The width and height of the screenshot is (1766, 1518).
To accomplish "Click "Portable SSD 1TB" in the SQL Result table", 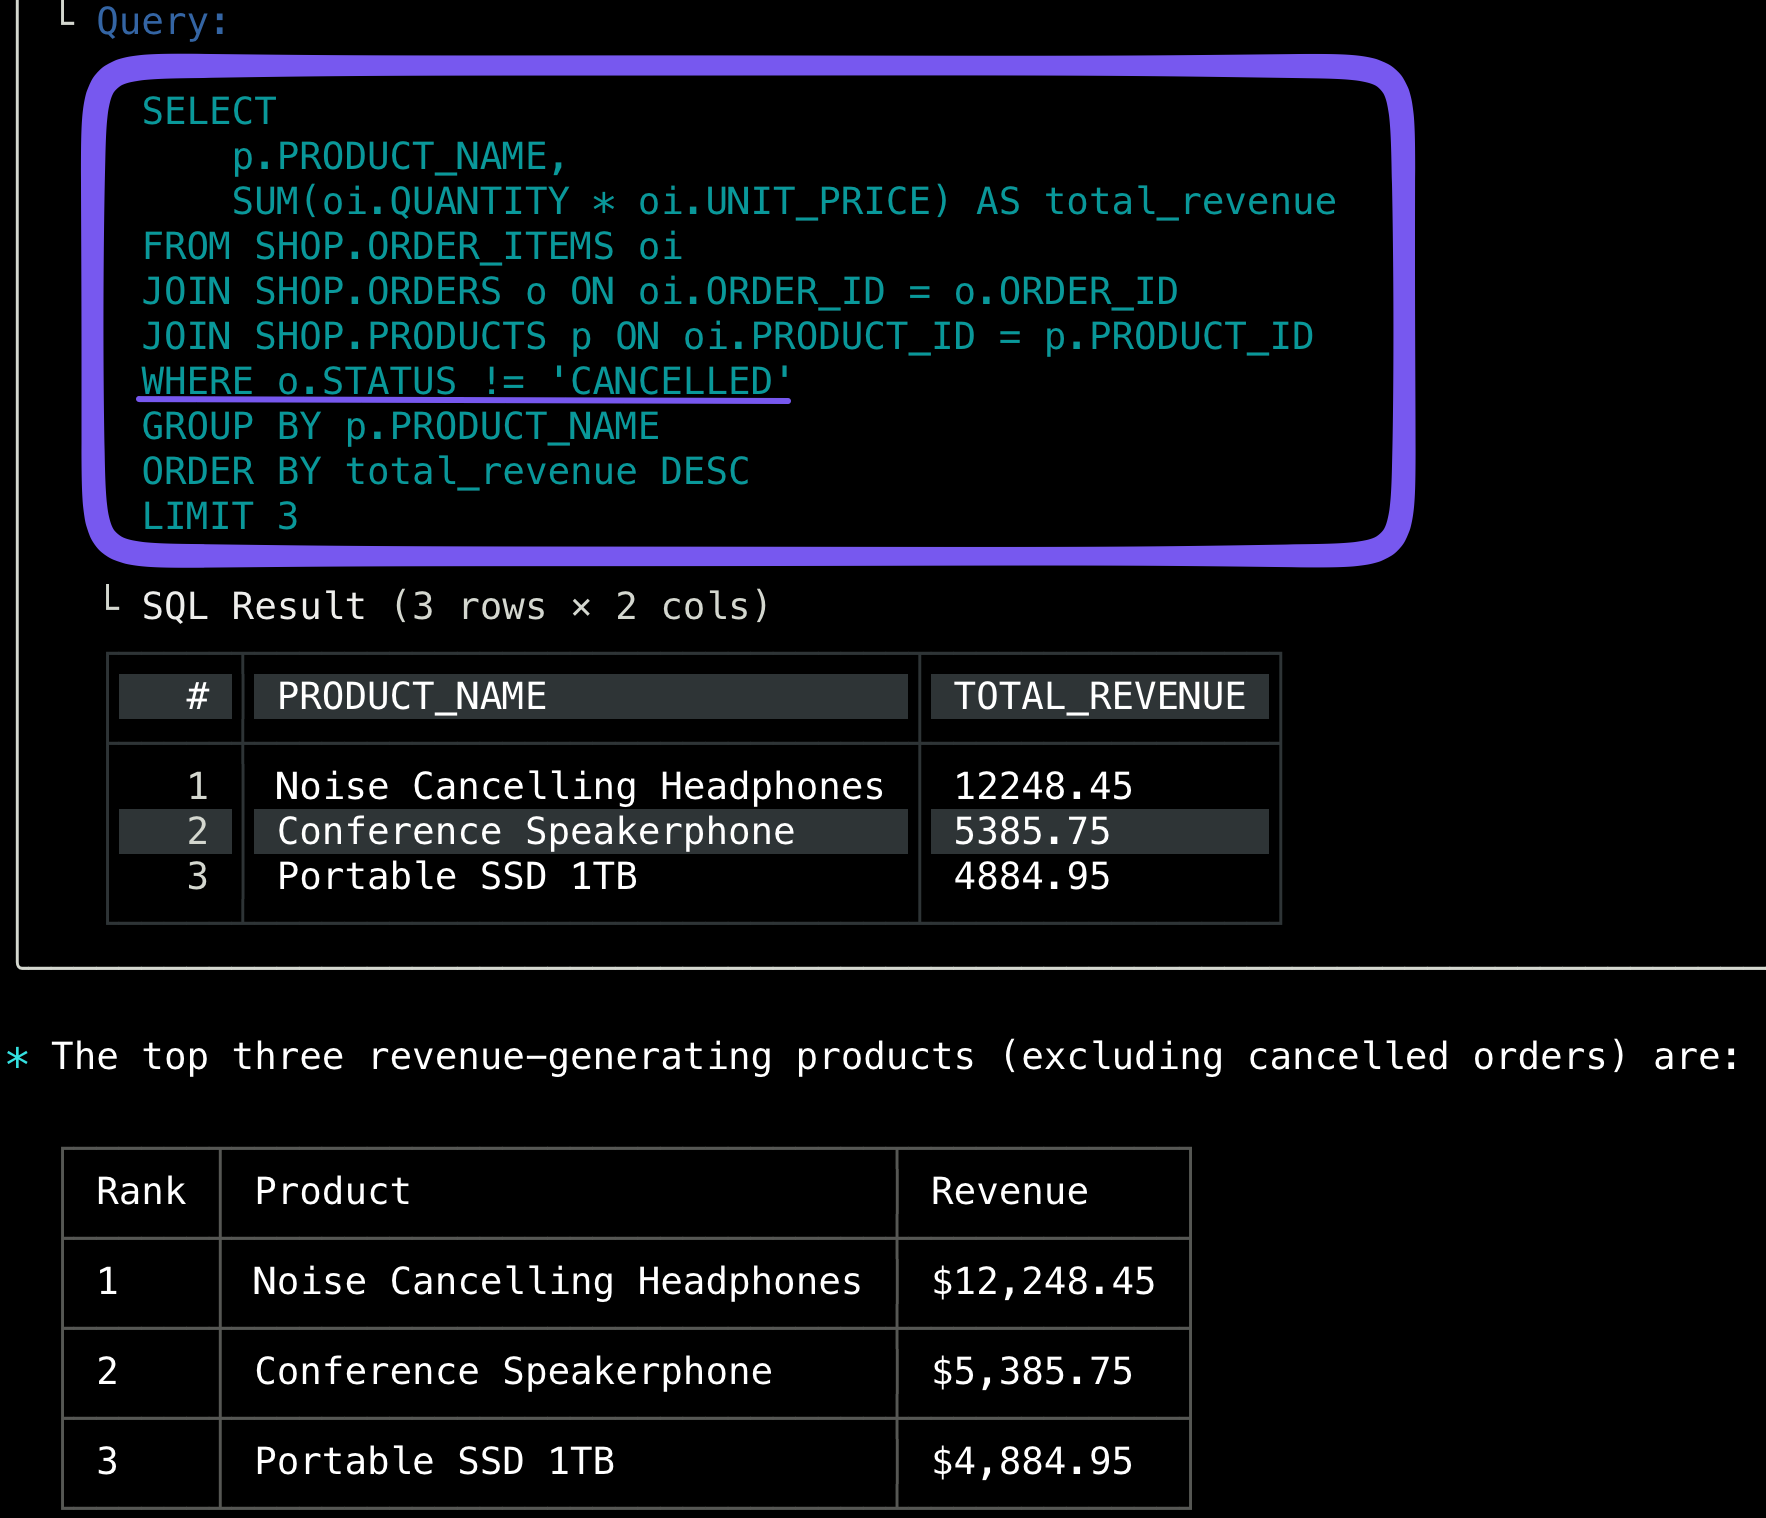I will [x=457, y=876].
